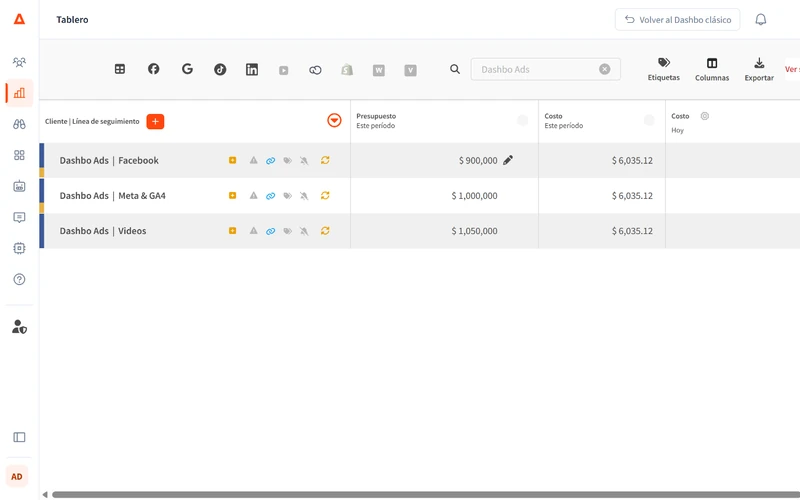Click blue link icon on Facebook row

pyautogui.click(x=270, y=161)
